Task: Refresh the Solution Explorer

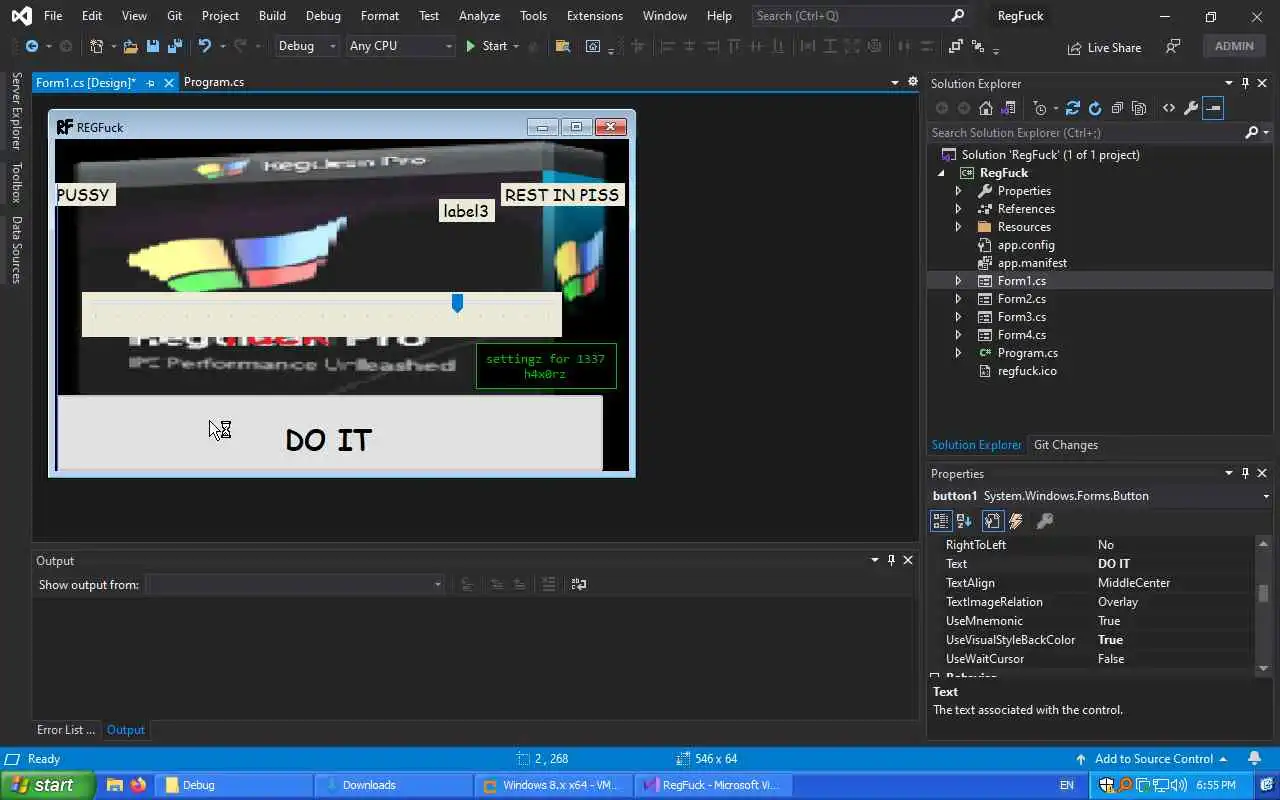Action: (1095, 108)
